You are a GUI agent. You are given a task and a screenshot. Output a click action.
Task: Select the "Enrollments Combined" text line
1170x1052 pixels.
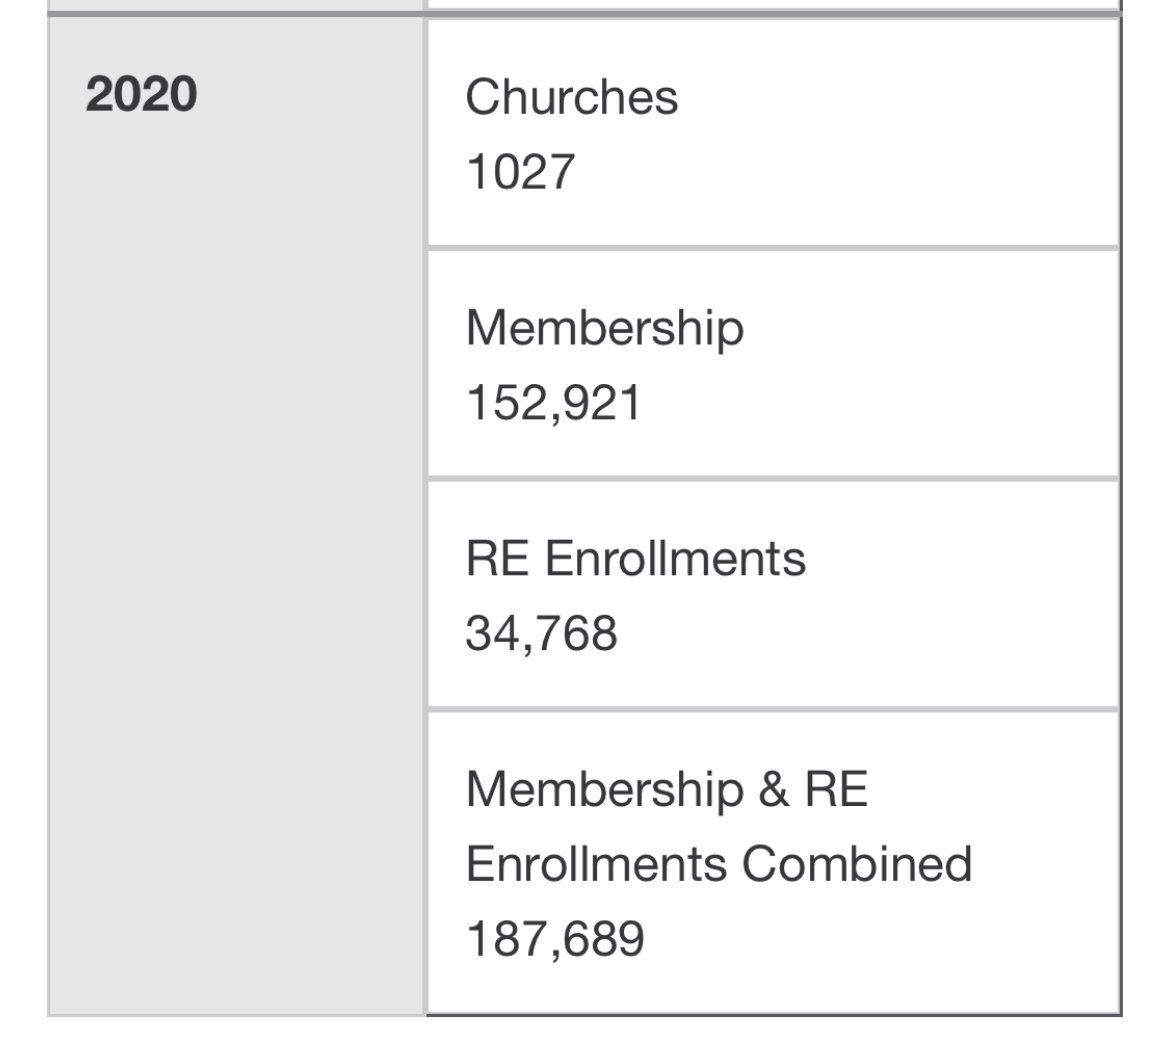[x=719, y=864]
